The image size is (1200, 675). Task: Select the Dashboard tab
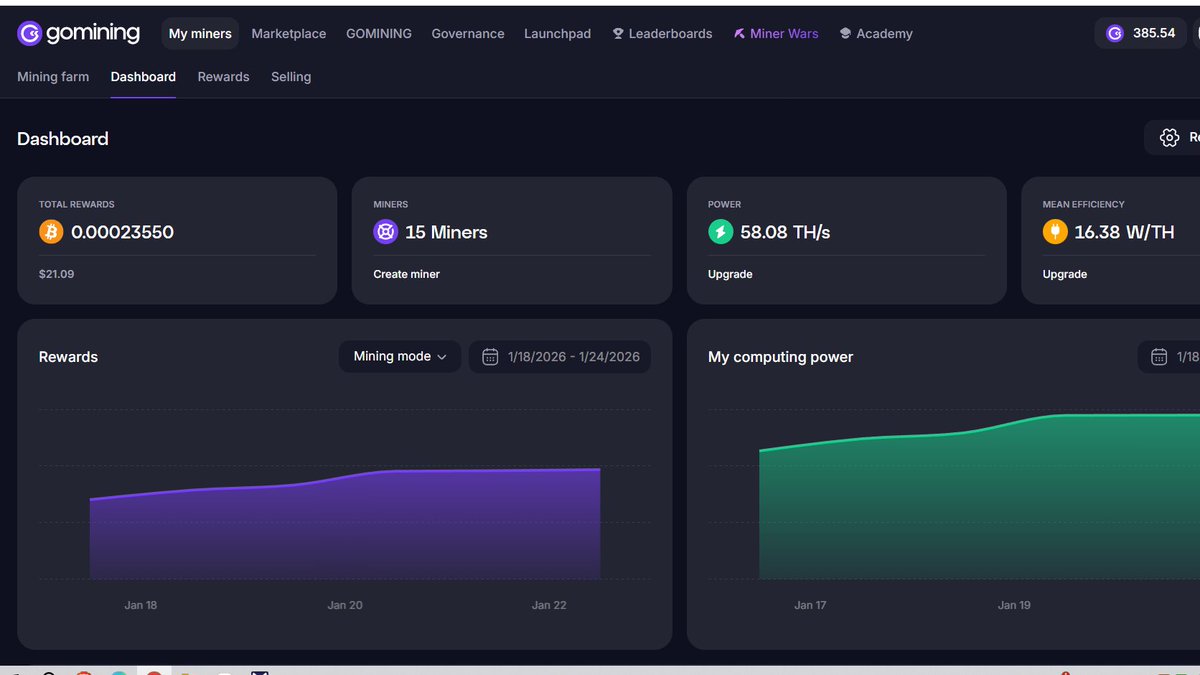pyautogui.click(x=143, y=76)
